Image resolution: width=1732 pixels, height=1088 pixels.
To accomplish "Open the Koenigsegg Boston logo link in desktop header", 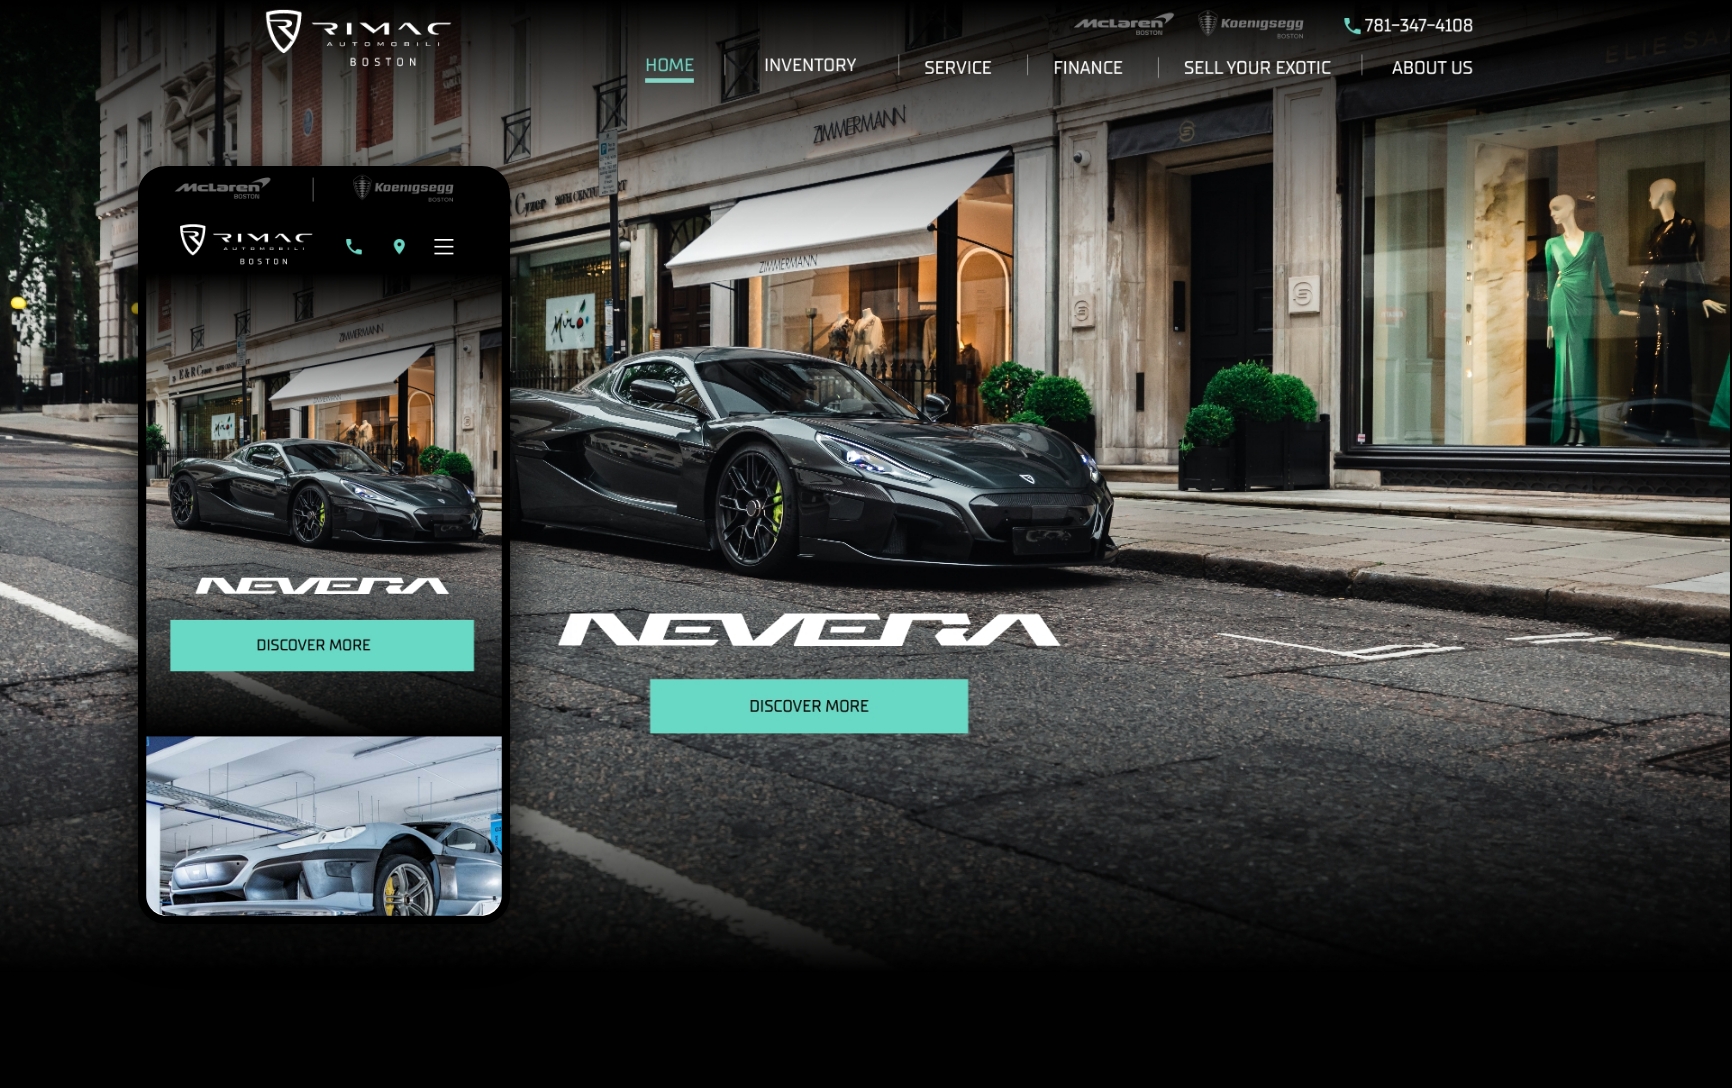I will click(1251, 24).
